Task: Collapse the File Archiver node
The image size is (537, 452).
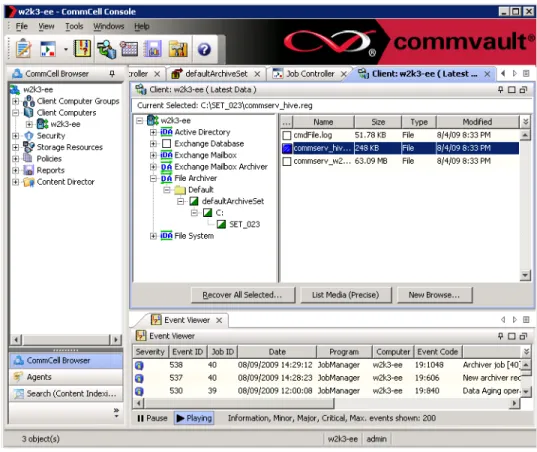Action: 153,178
